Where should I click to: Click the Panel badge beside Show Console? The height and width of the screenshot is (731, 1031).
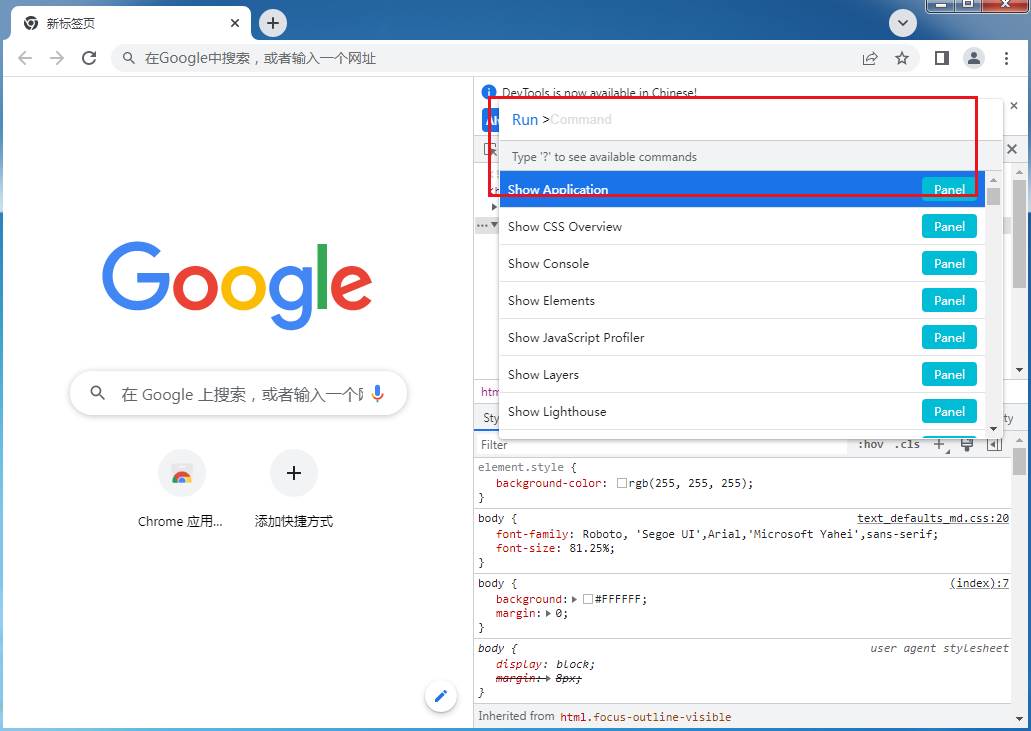949,264
